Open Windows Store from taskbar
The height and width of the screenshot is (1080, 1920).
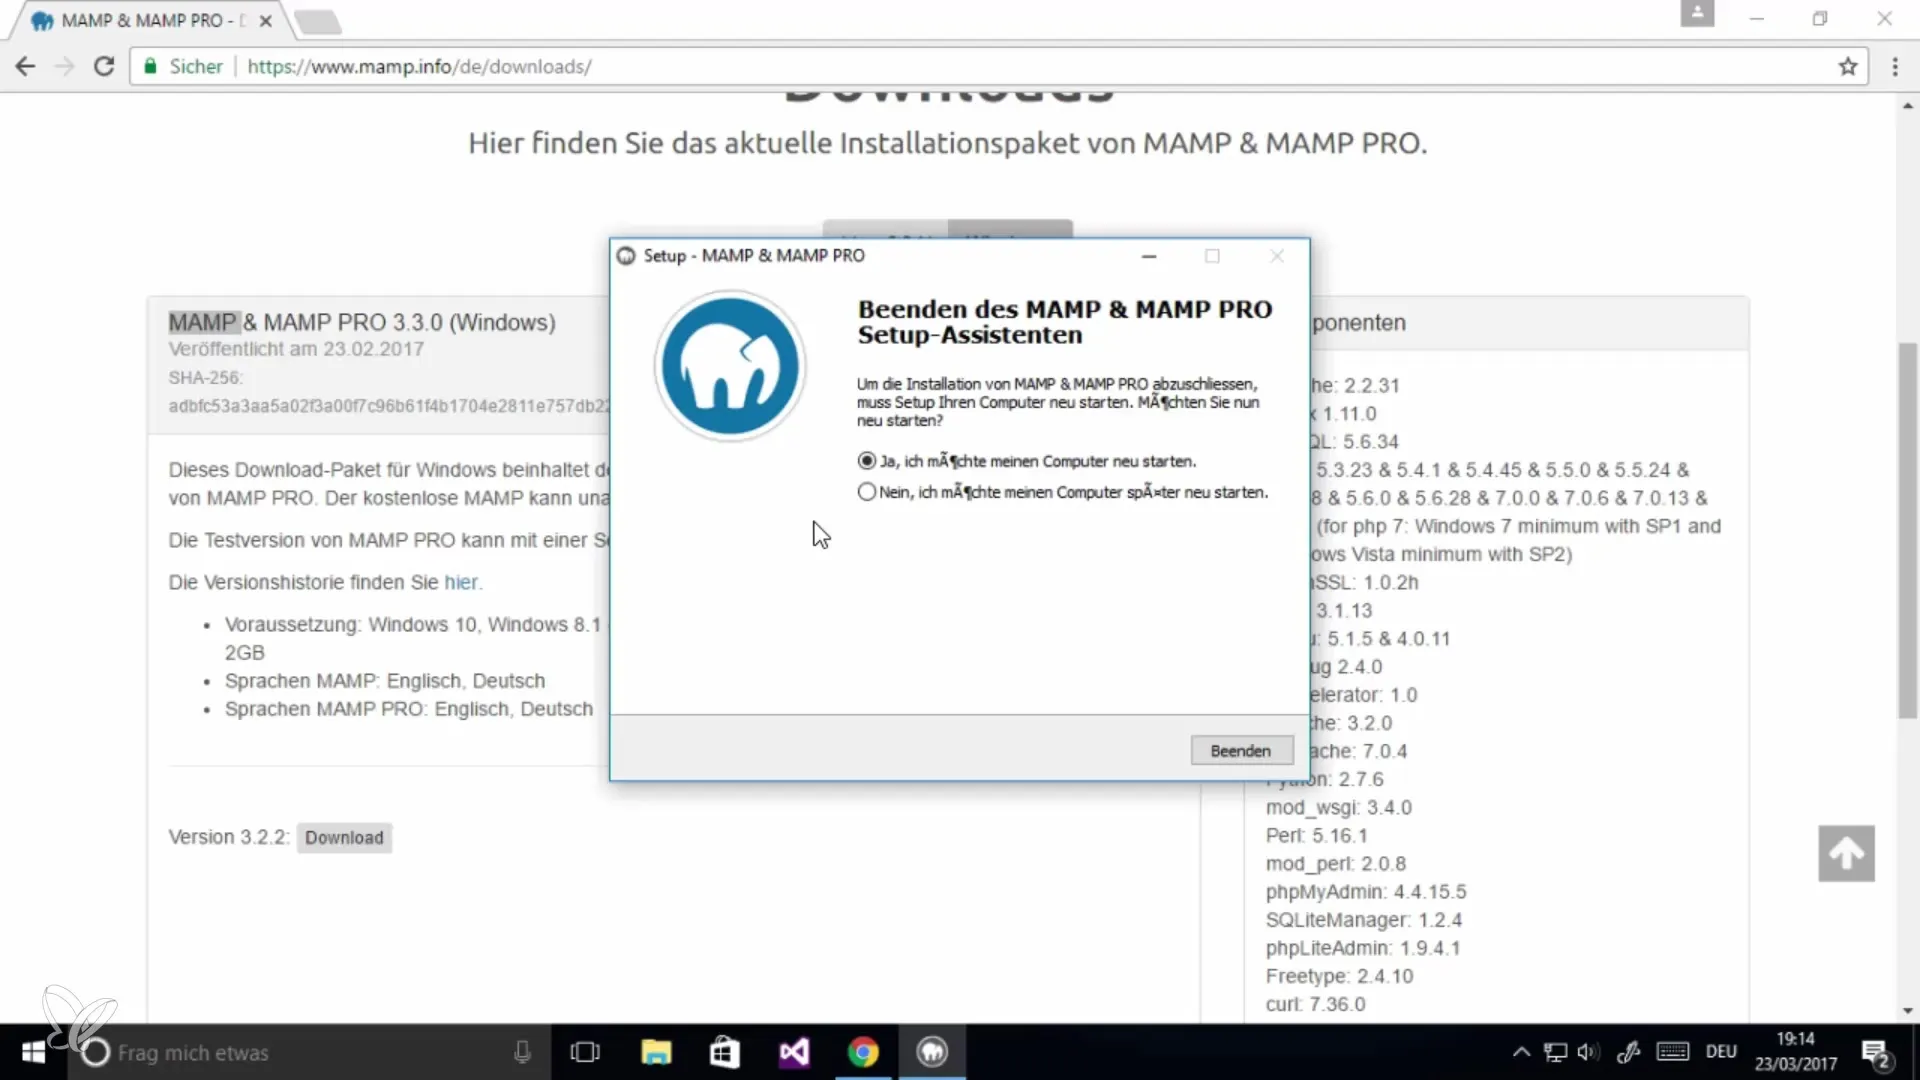724,1052
